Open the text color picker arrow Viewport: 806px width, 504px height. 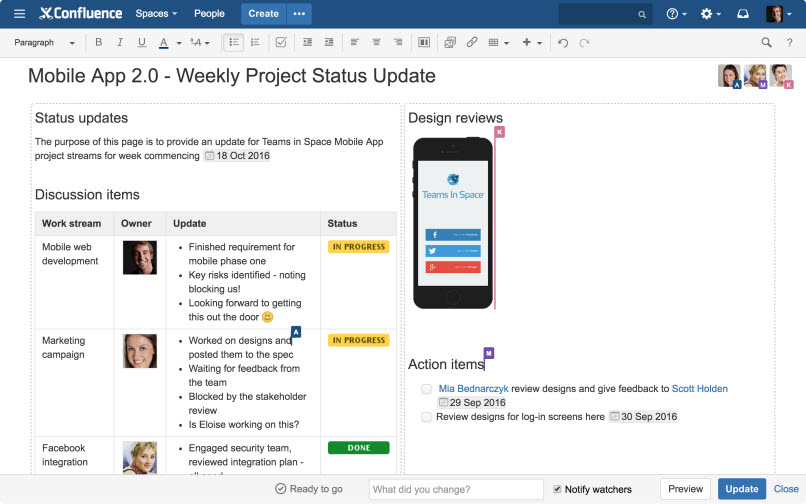(179, 43)
